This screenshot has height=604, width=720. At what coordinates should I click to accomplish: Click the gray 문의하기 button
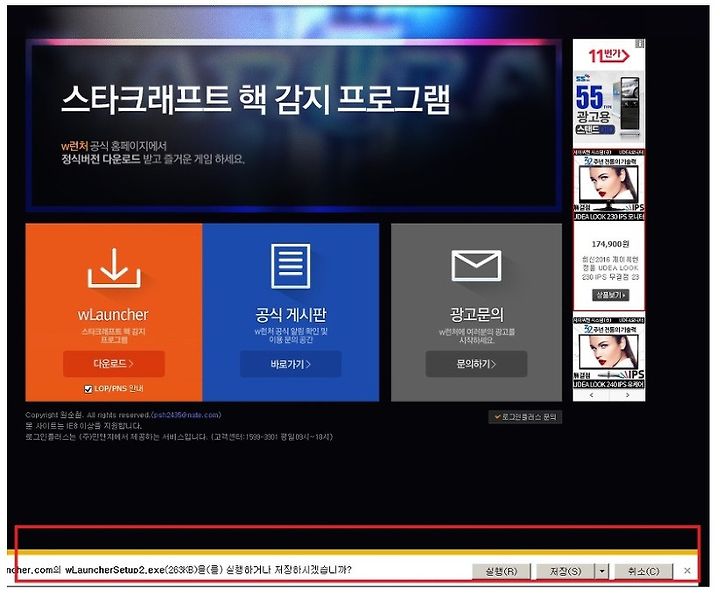(x=476, y=364)
